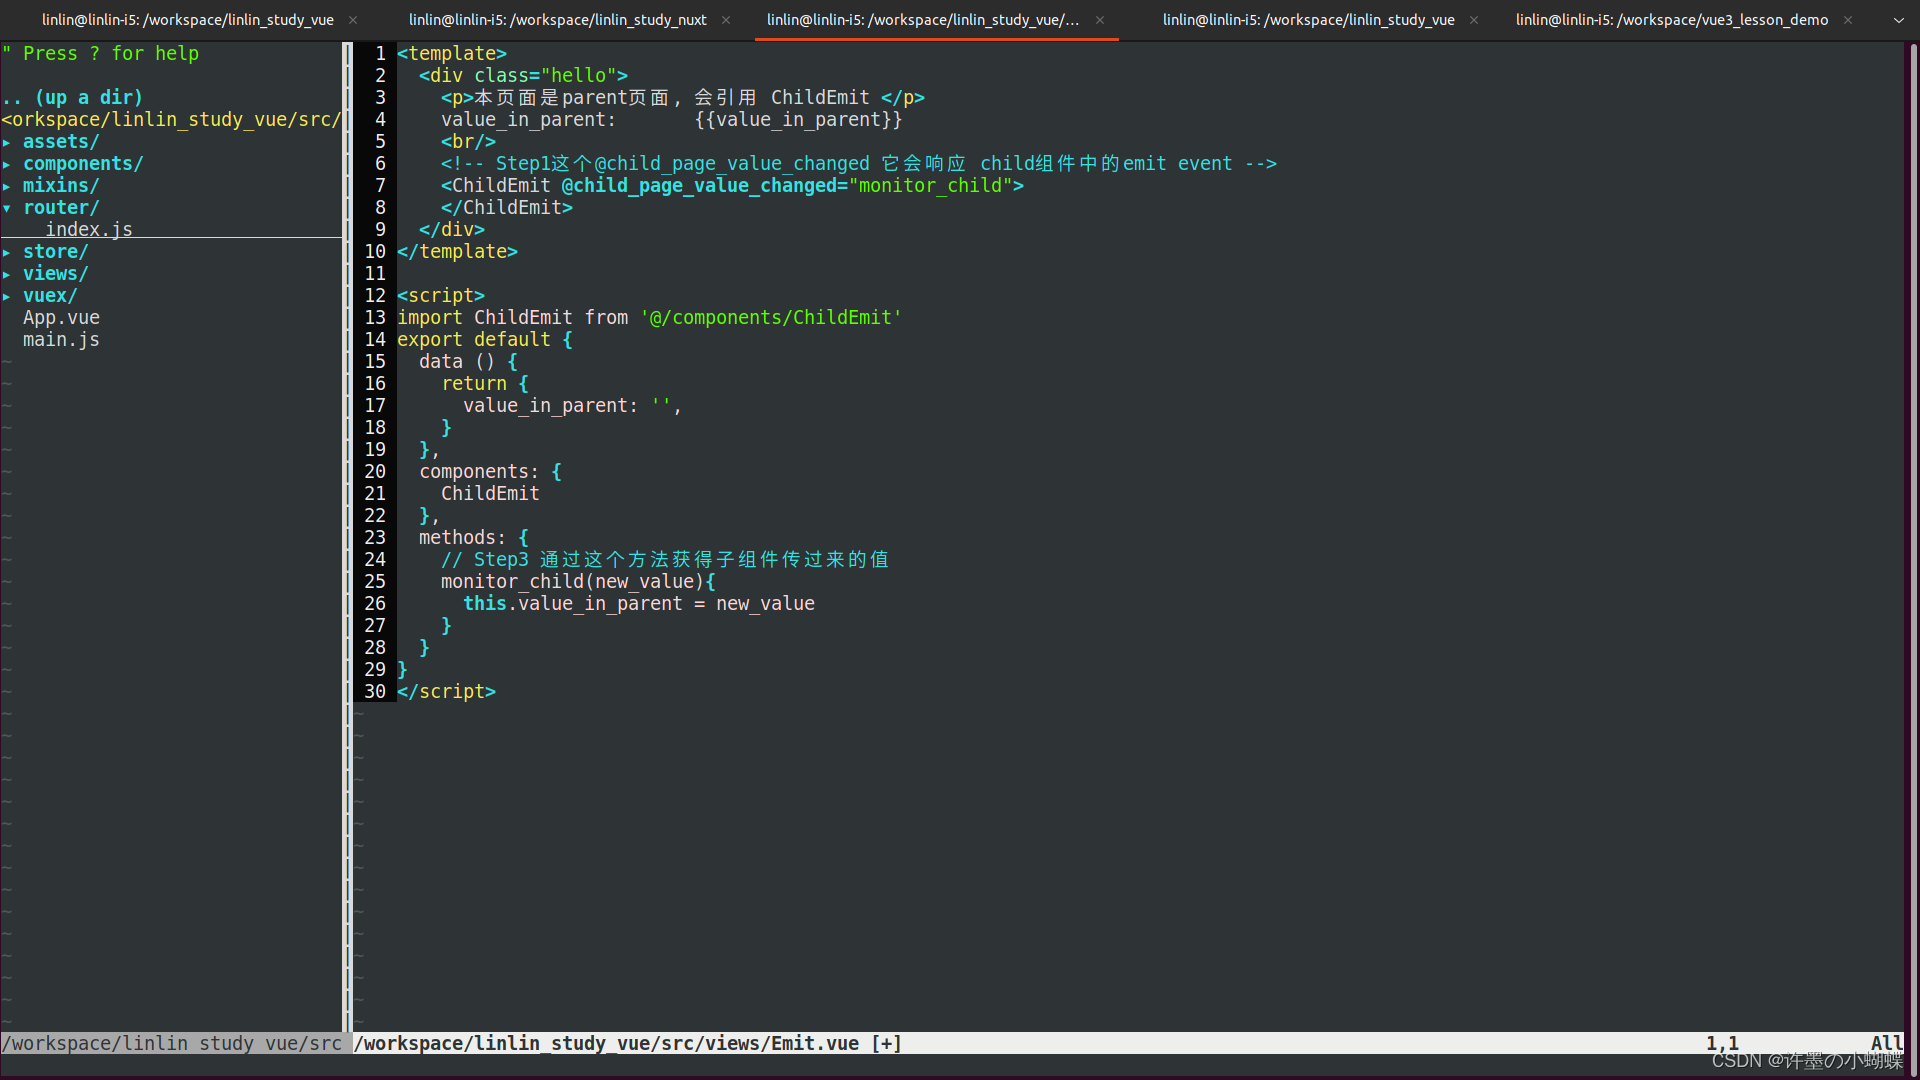The width and height of the screenshot is (1920, 1080).
Task: Expand the assets/ folder arrow
Action: point(7,142)
